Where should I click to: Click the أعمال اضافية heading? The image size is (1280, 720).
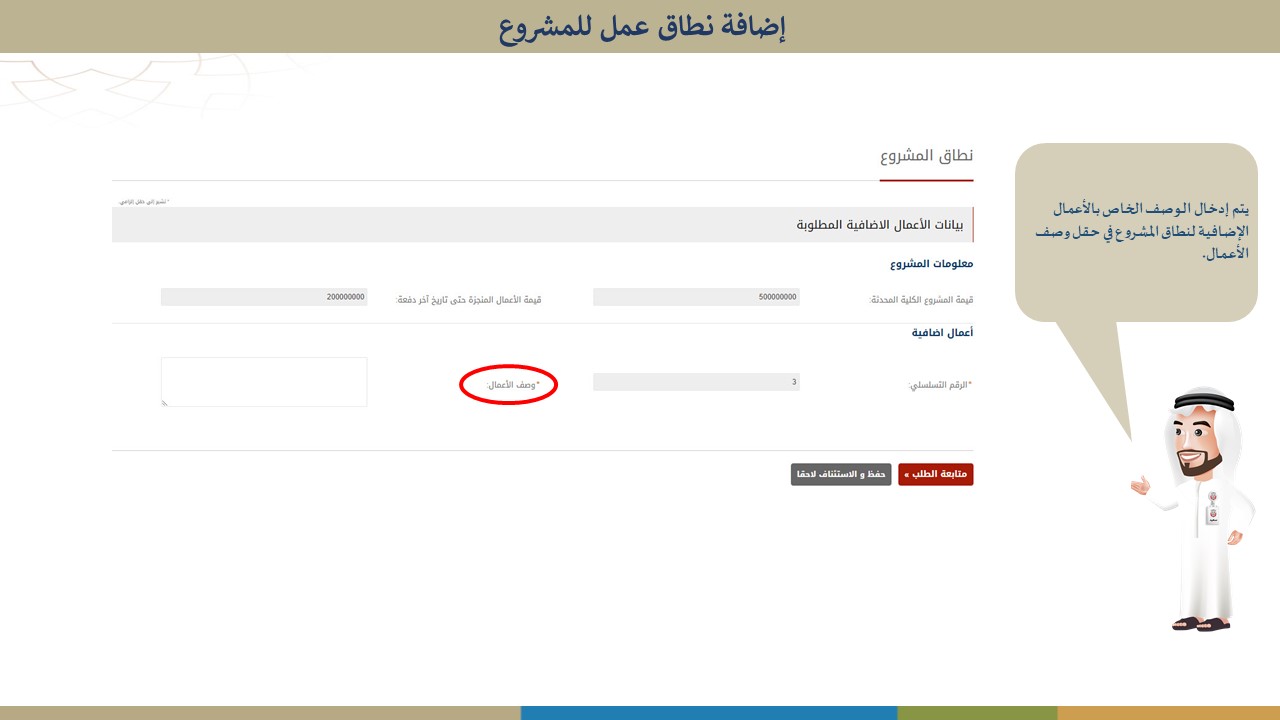942,332
